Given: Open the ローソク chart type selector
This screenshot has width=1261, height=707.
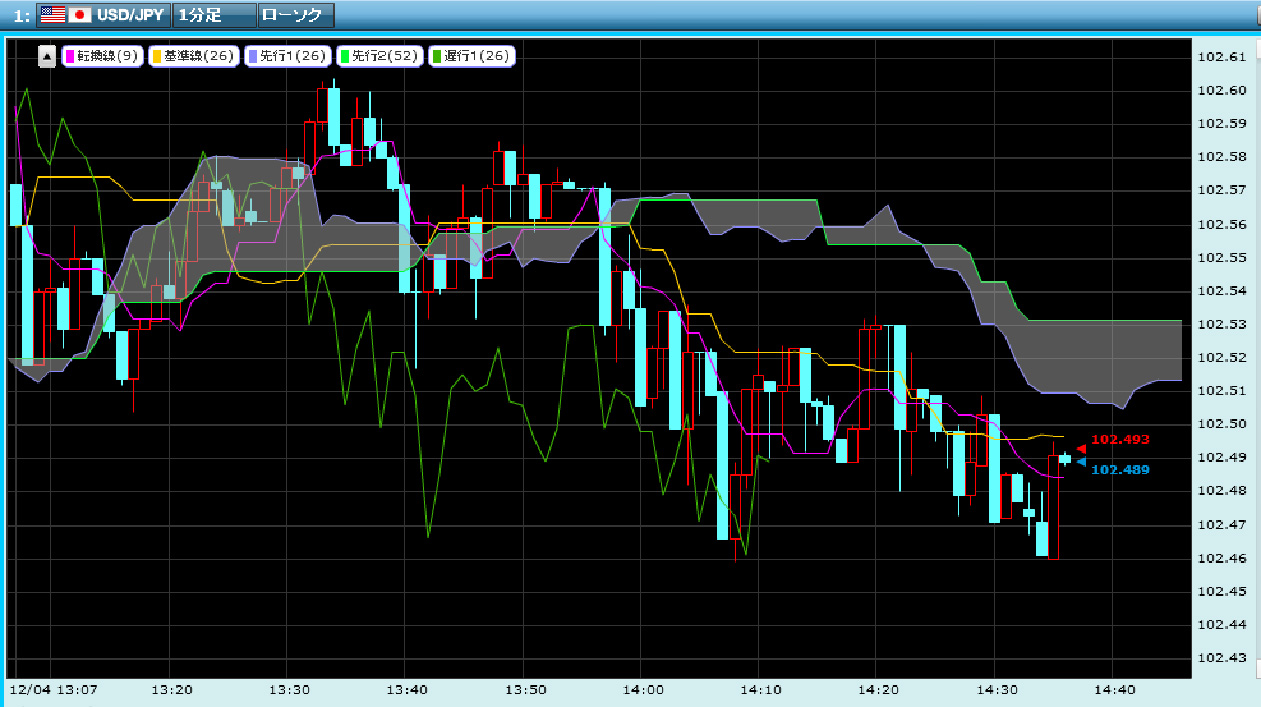Looking at the screenshot, I should tap(295, 15).
